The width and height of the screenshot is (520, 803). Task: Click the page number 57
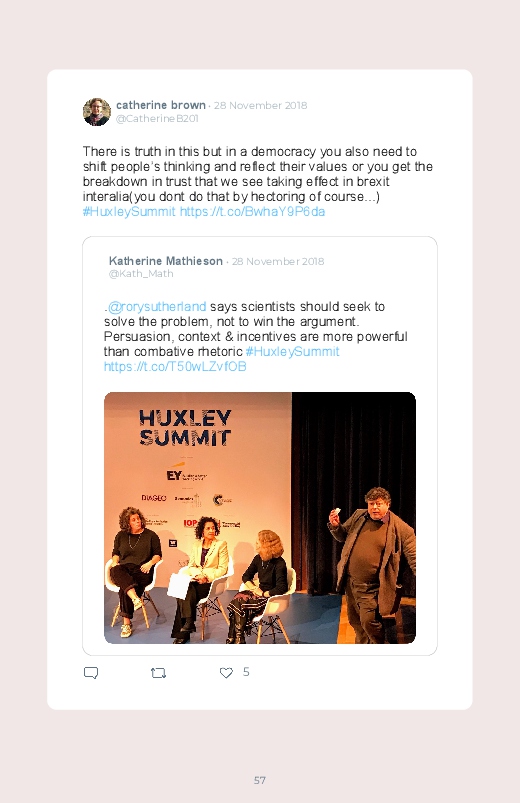260,780
